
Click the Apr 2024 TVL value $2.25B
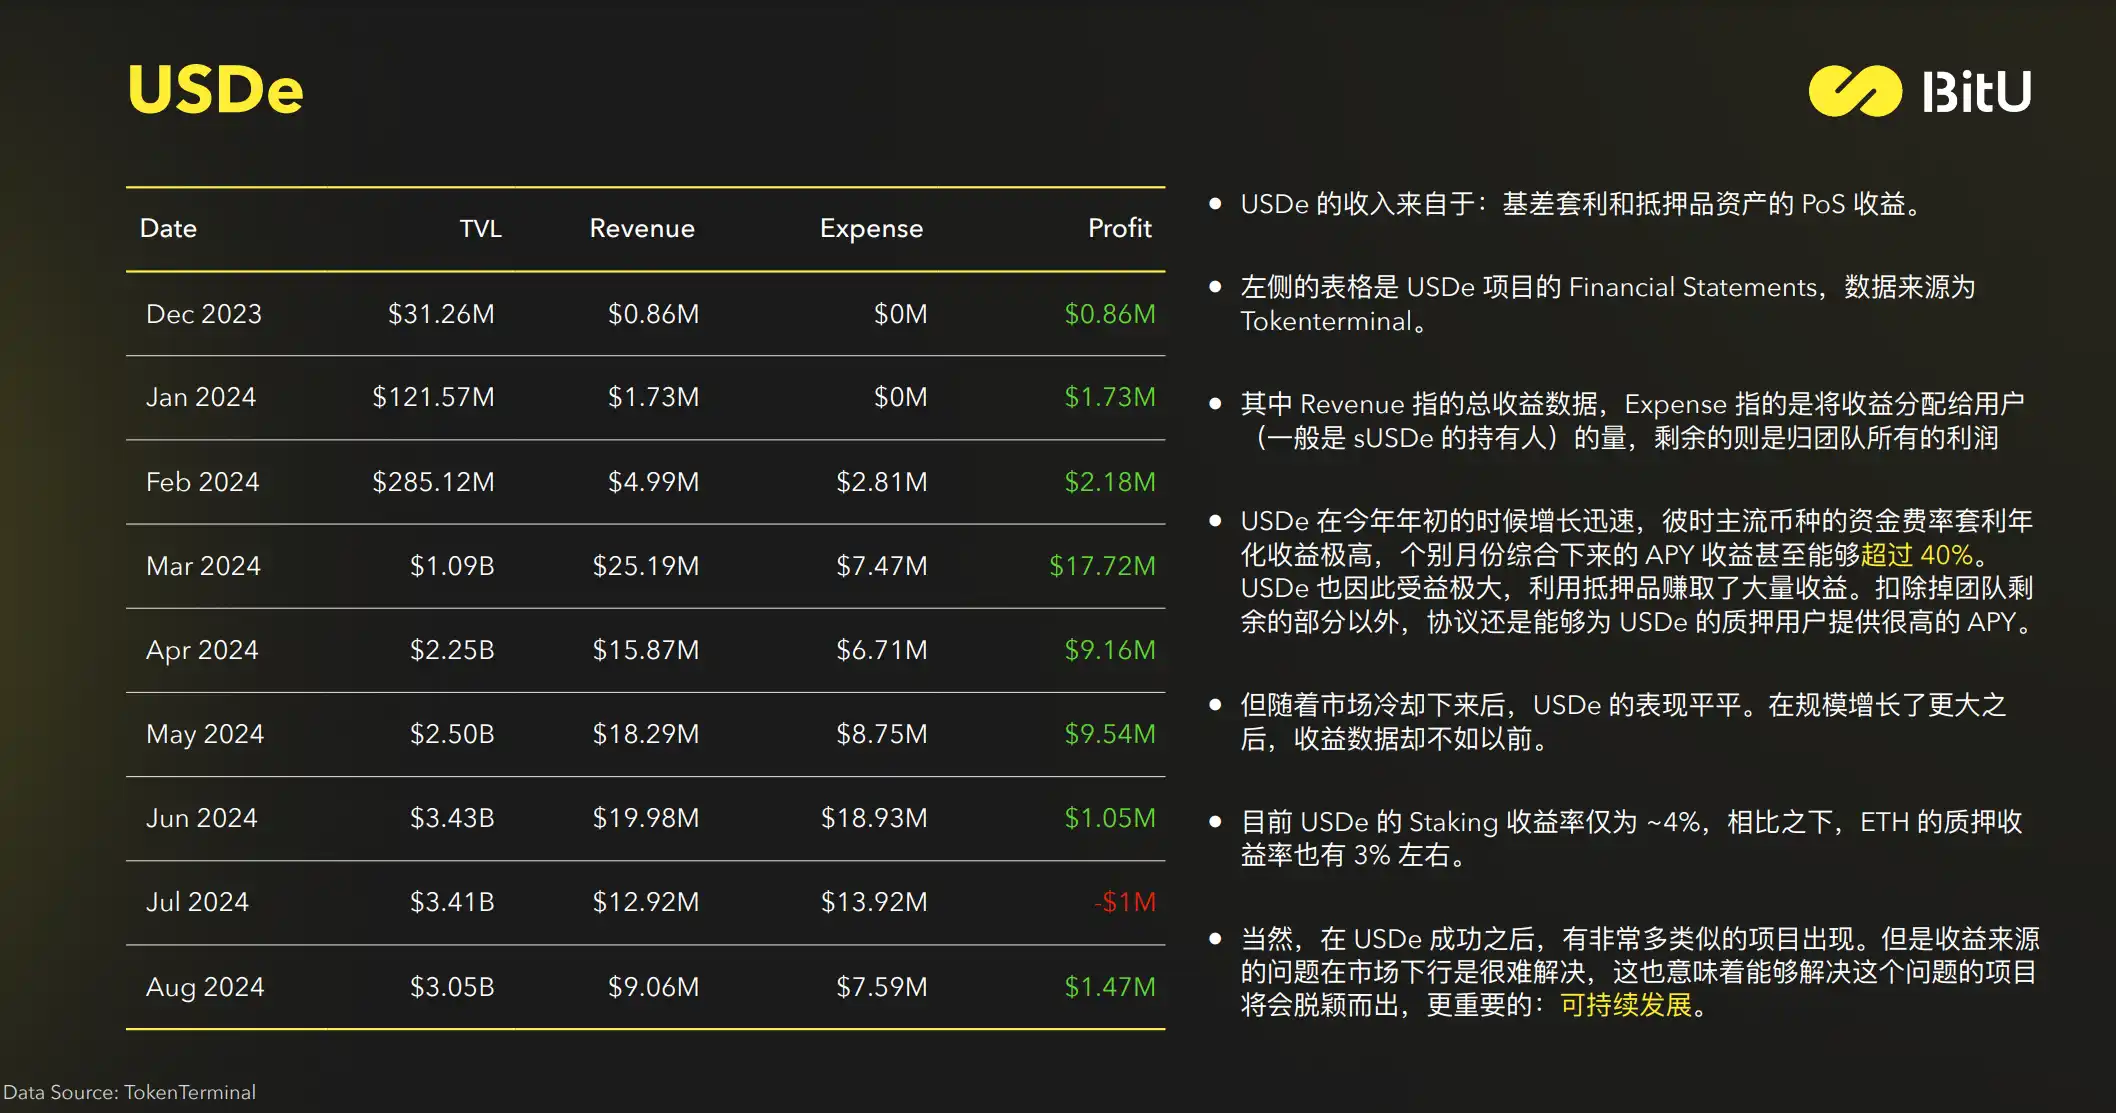point(452,650)
